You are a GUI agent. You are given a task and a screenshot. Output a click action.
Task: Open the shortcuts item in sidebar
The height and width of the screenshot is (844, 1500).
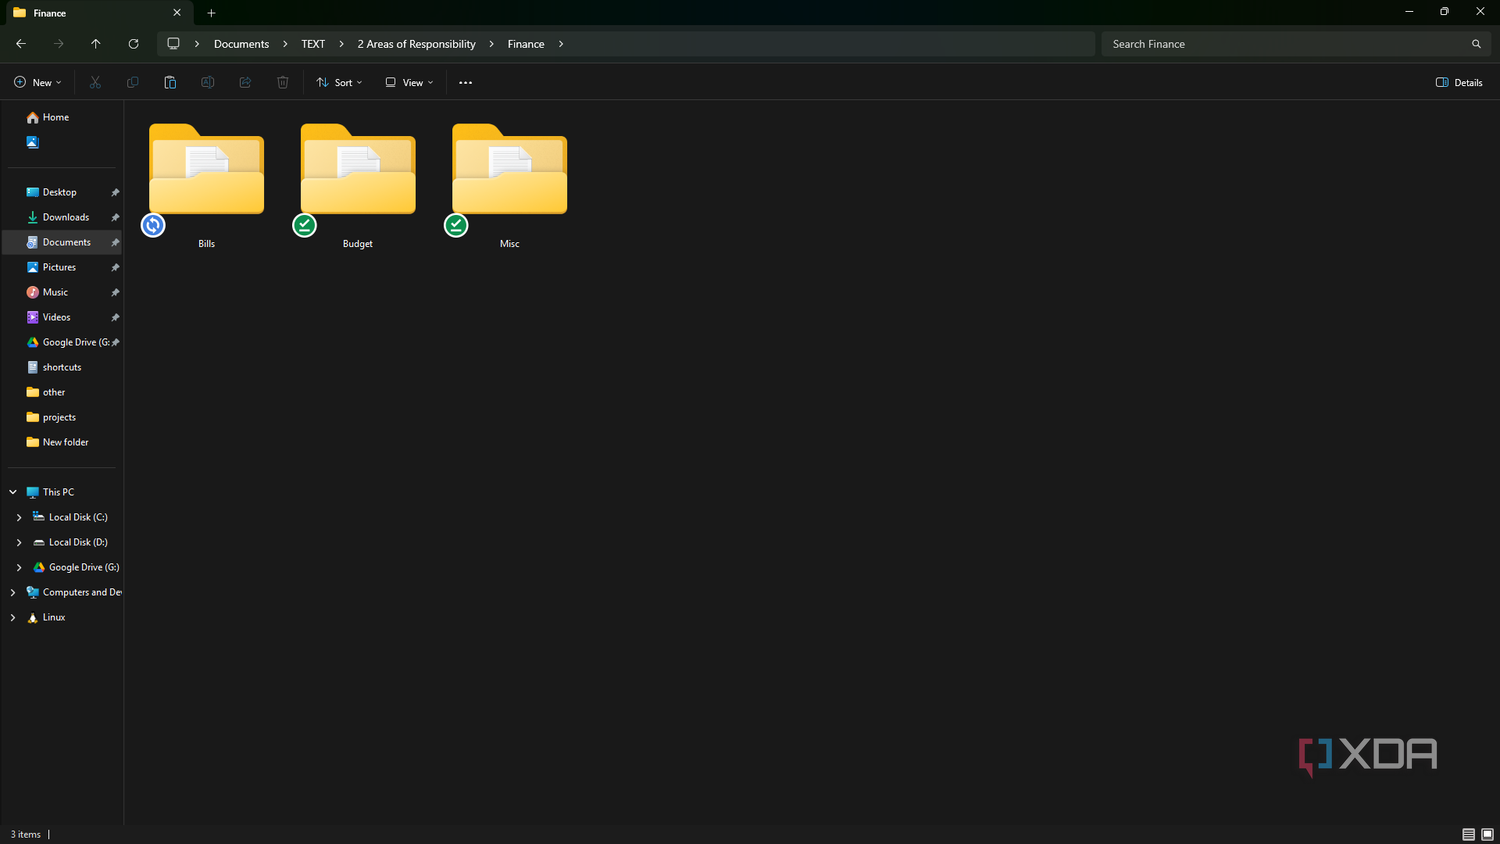[62, 367]
